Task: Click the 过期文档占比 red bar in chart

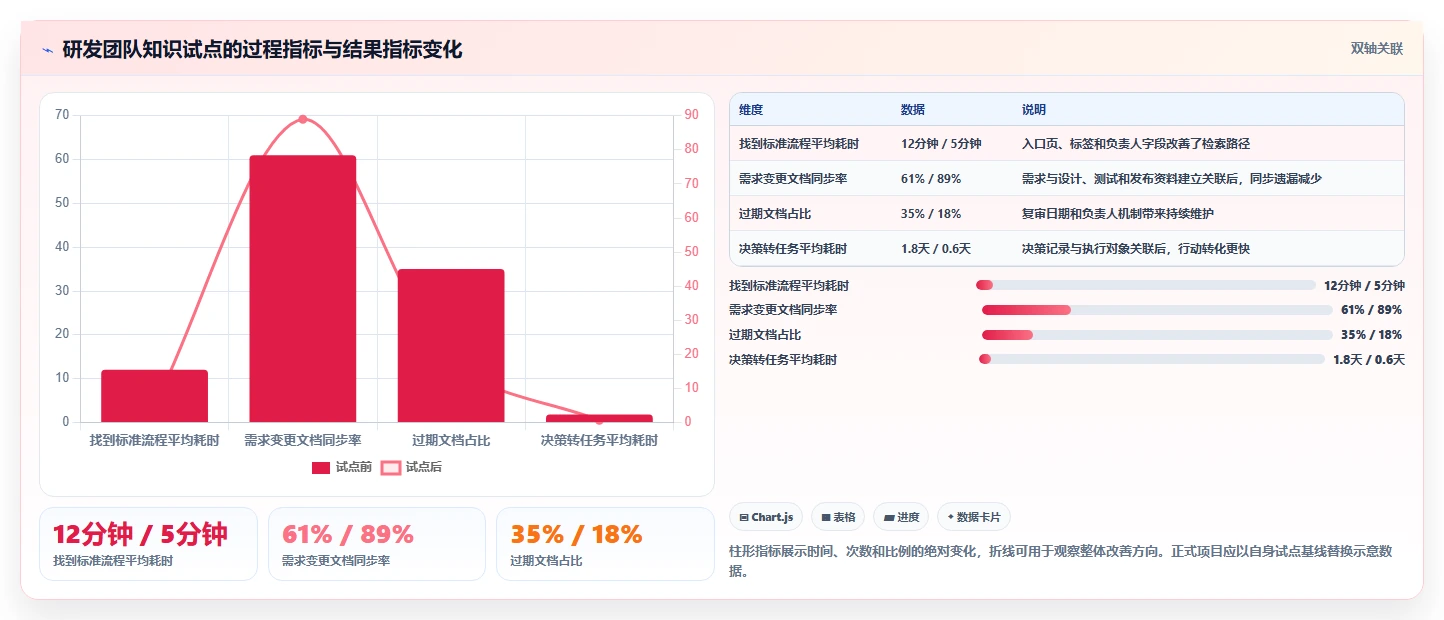Action: [451, 346]
